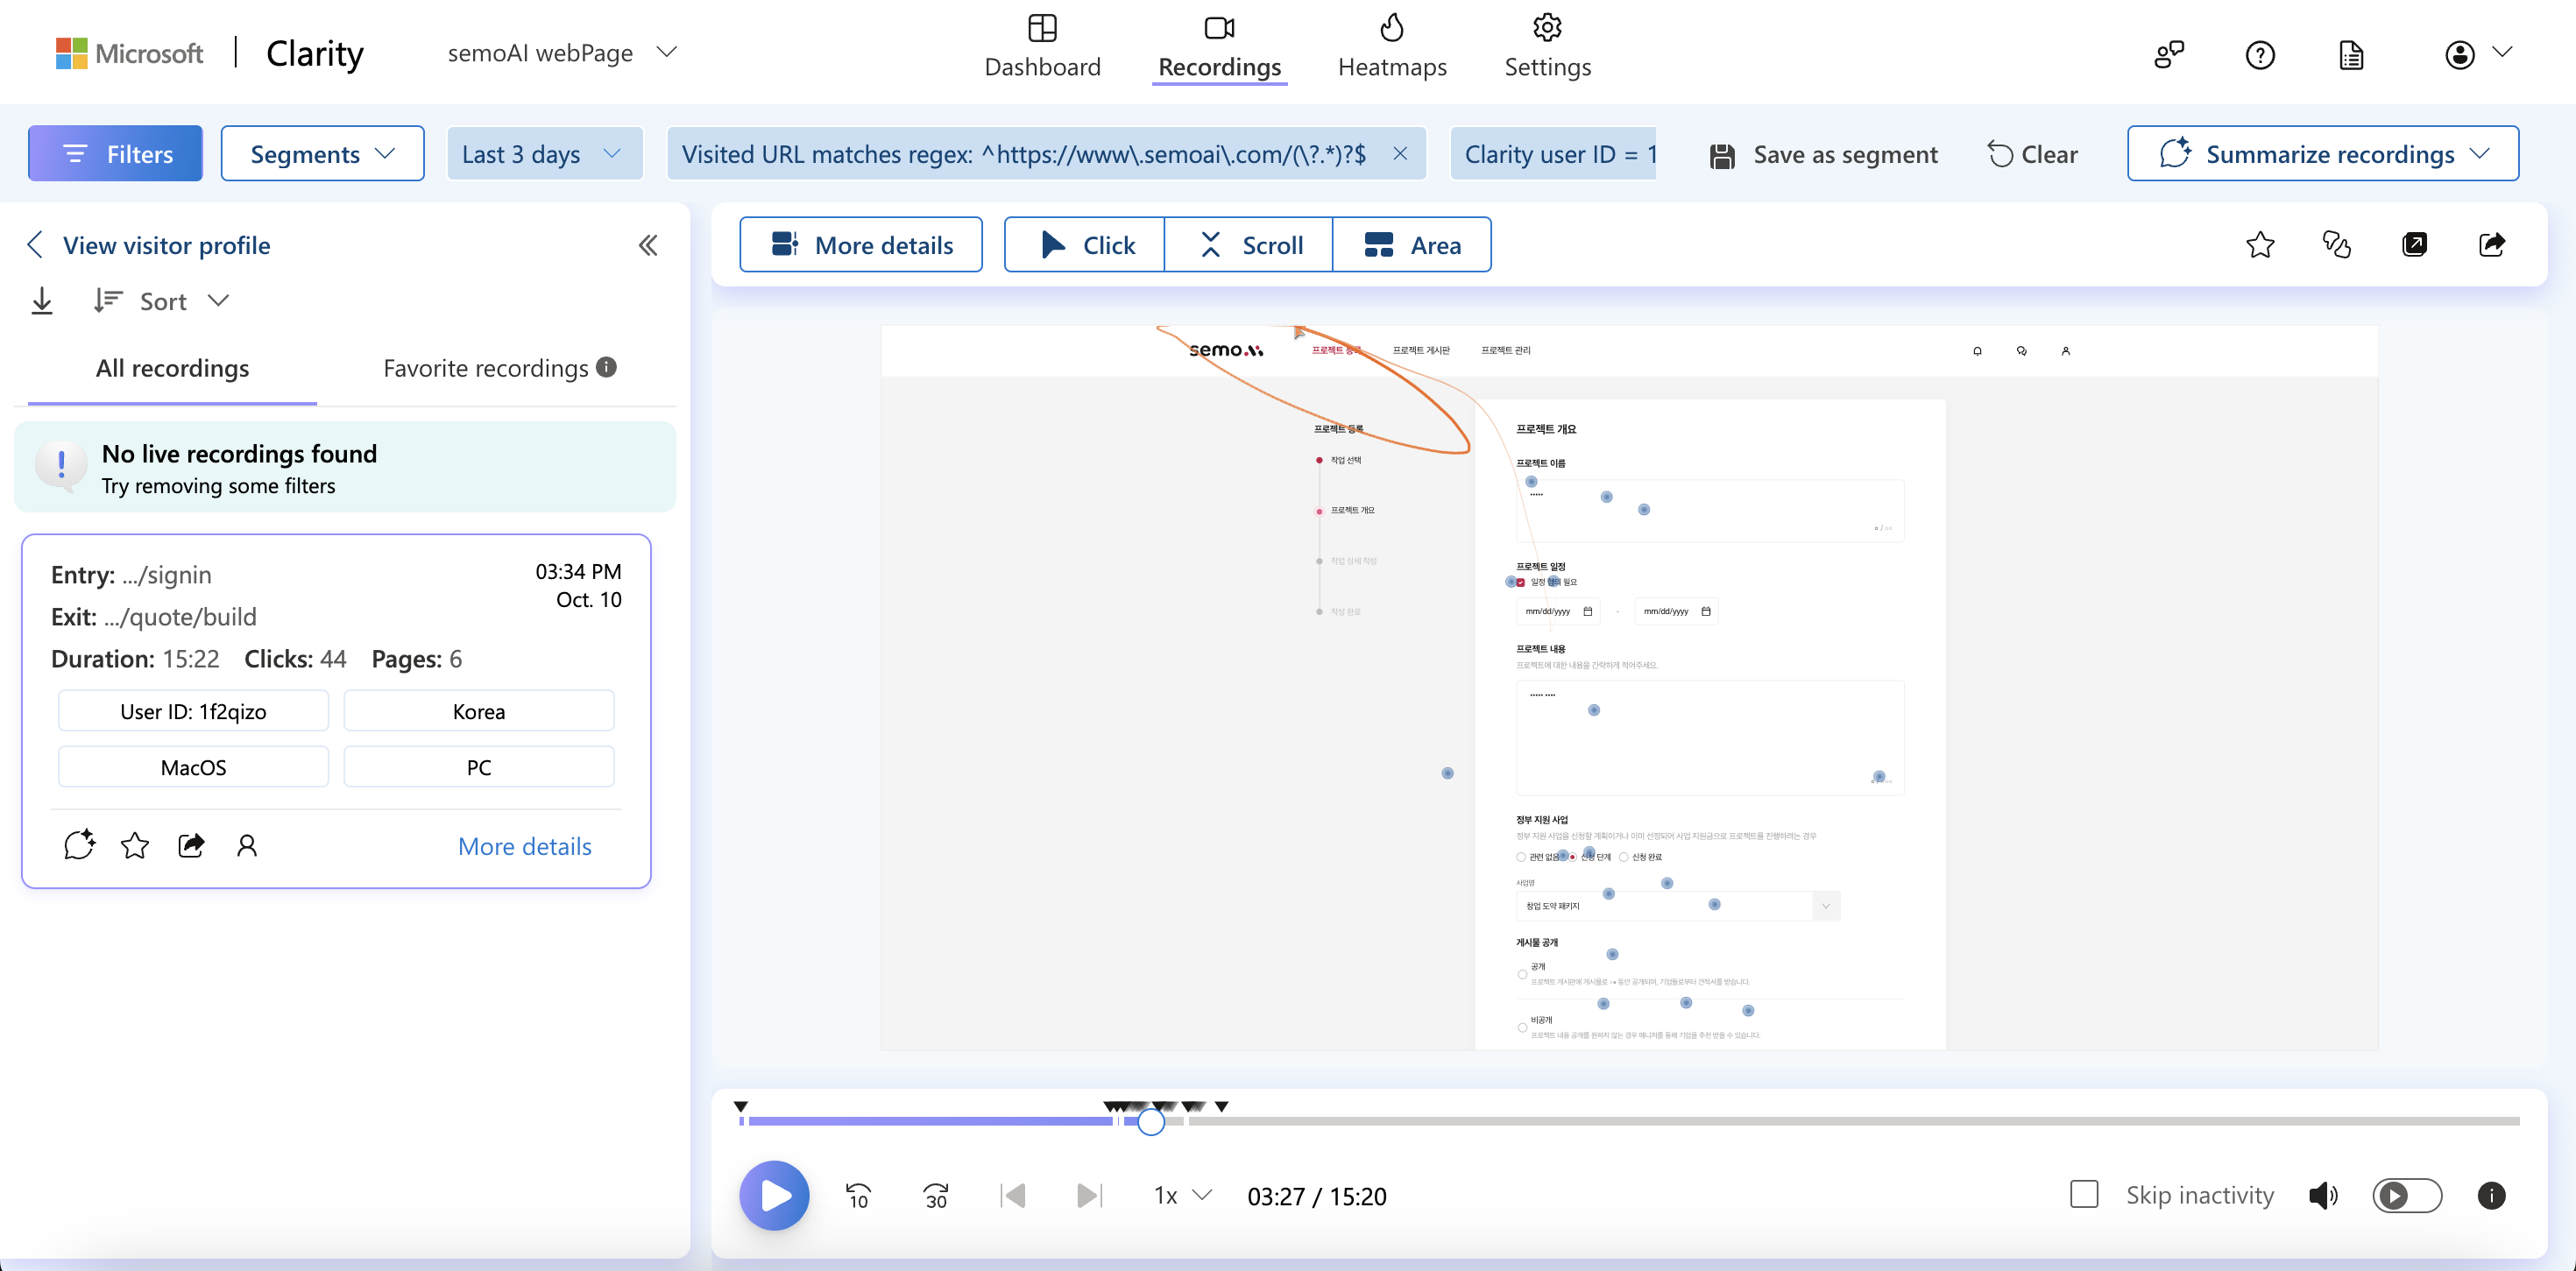Click the Save as segment button
Viewport: 2576px width, 1271px height.
click(x=1824, y=154)
